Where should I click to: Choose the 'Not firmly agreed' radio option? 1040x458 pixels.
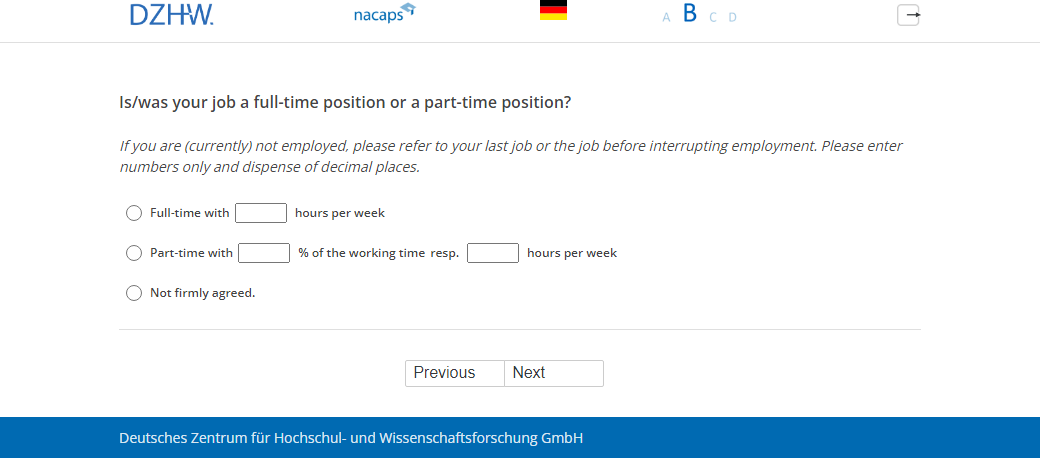134,293
